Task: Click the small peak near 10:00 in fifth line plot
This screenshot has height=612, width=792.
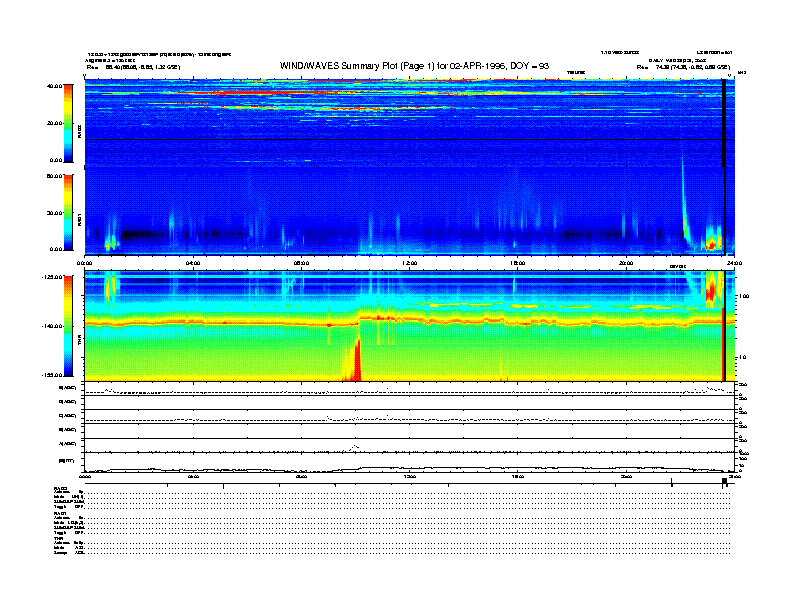Action: (355, 447)
